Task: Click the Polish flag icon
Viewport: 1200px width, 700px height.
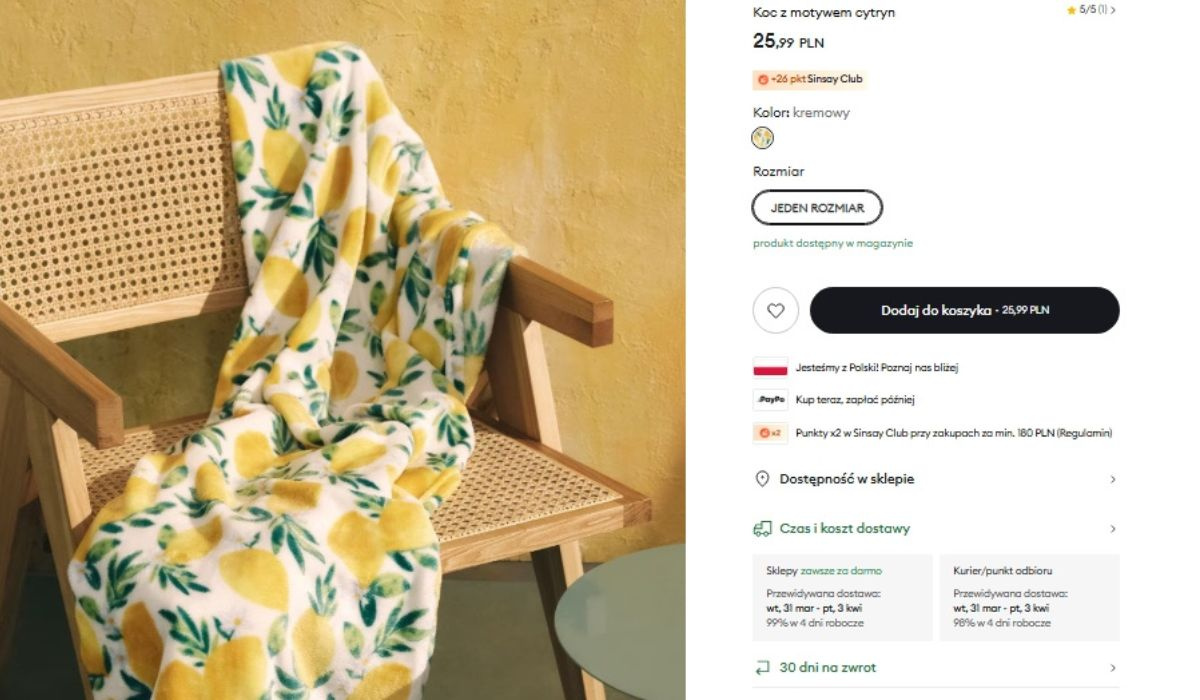Action: [770, 367]
